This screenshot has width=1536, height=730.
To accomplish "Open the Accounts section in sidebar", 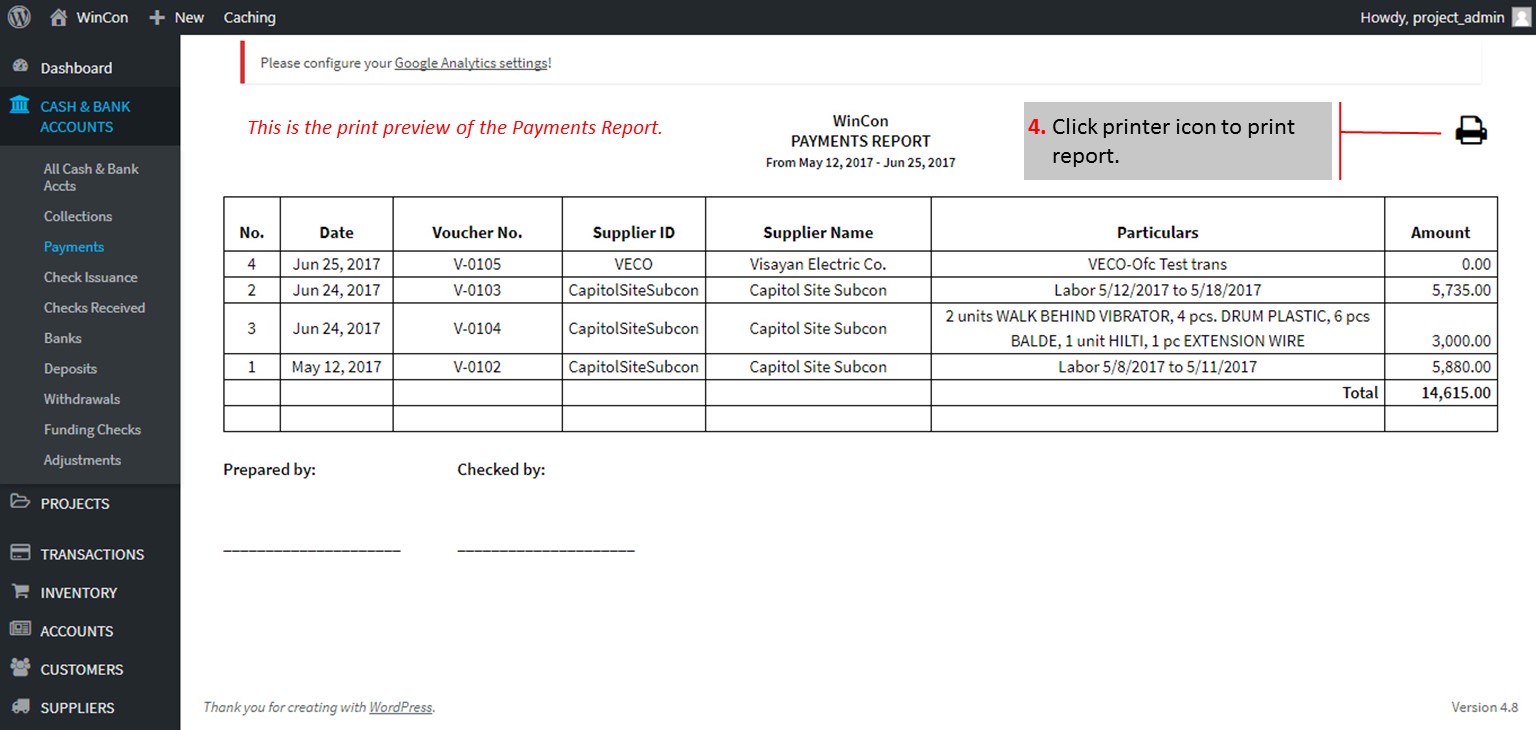I will pyautogui.click(x=77, y=631).
